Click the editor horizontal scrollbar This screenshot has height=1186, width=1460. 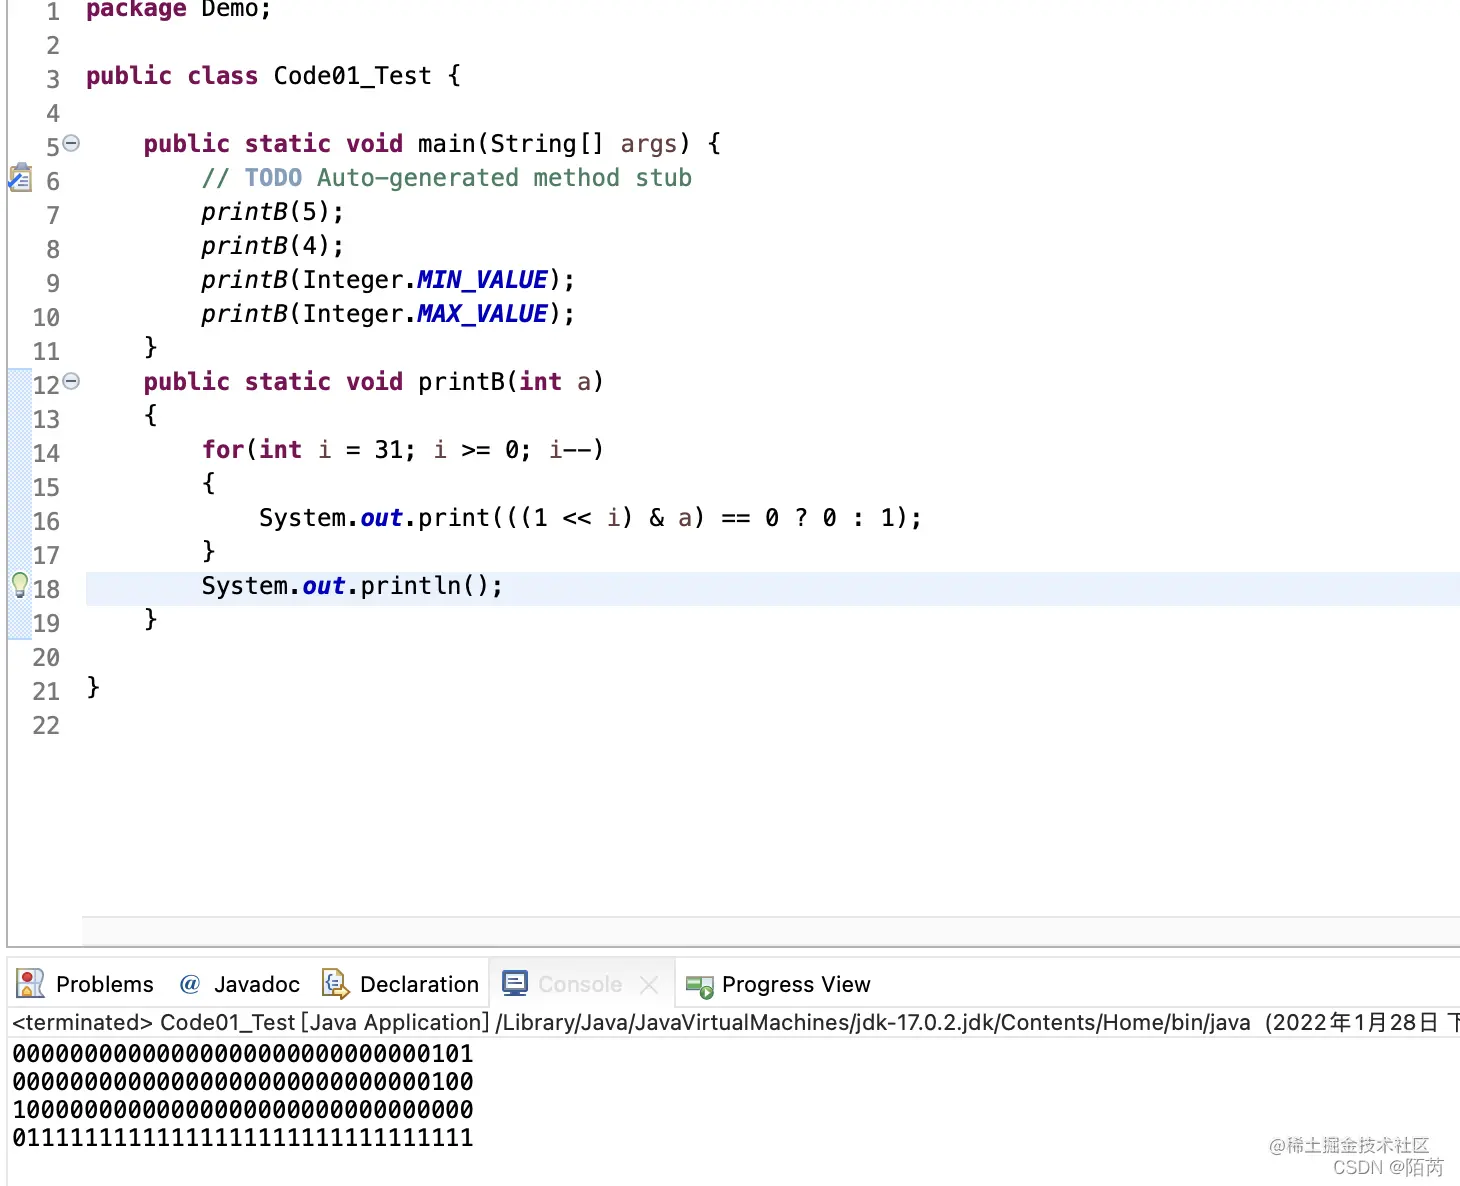[x=771, y=931]
